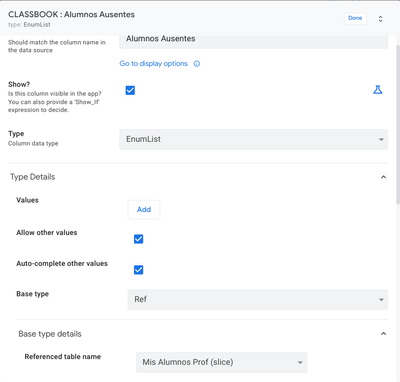Click the CLASSBOOK : Alumnos Ausentes title
The image size is (400, 382).
click(71, 15)
